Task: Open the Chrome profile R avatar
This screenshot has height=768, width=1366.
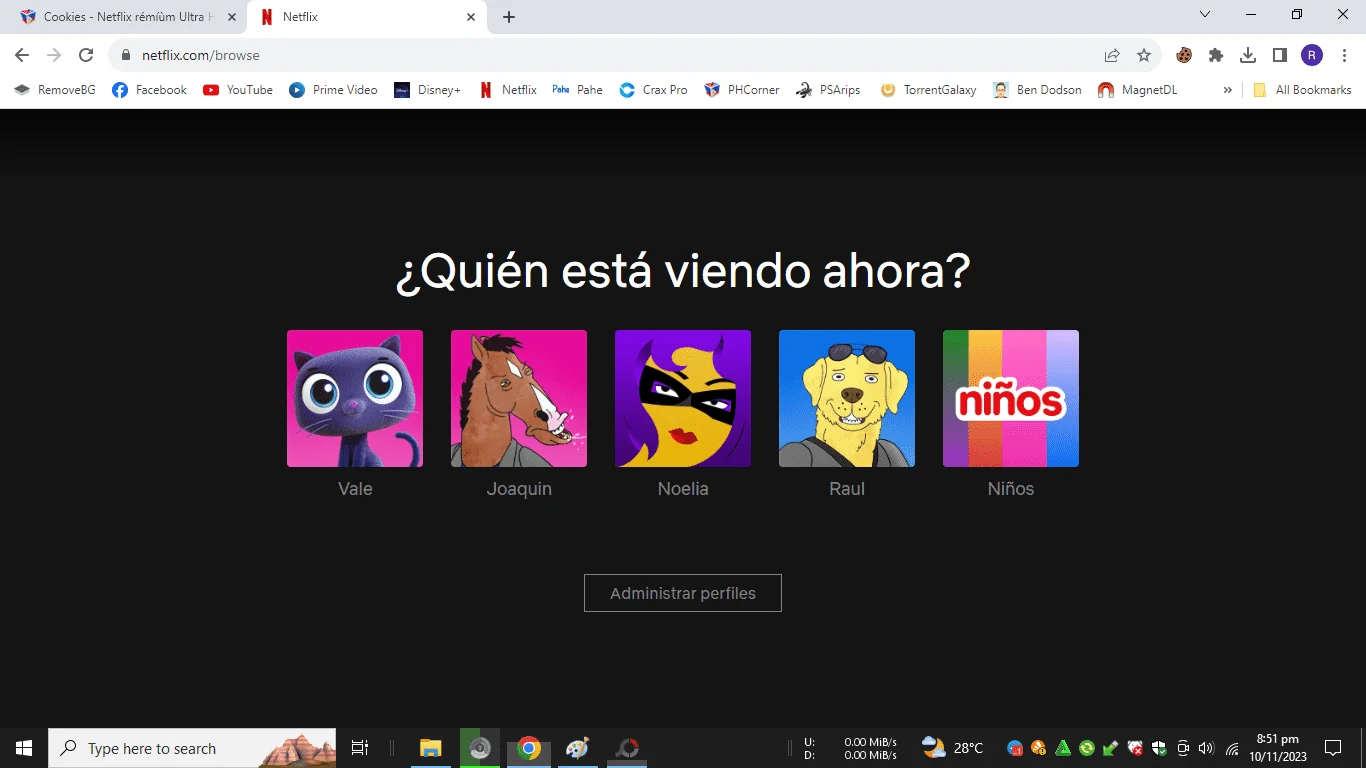Action: (x=1312, y=55)
